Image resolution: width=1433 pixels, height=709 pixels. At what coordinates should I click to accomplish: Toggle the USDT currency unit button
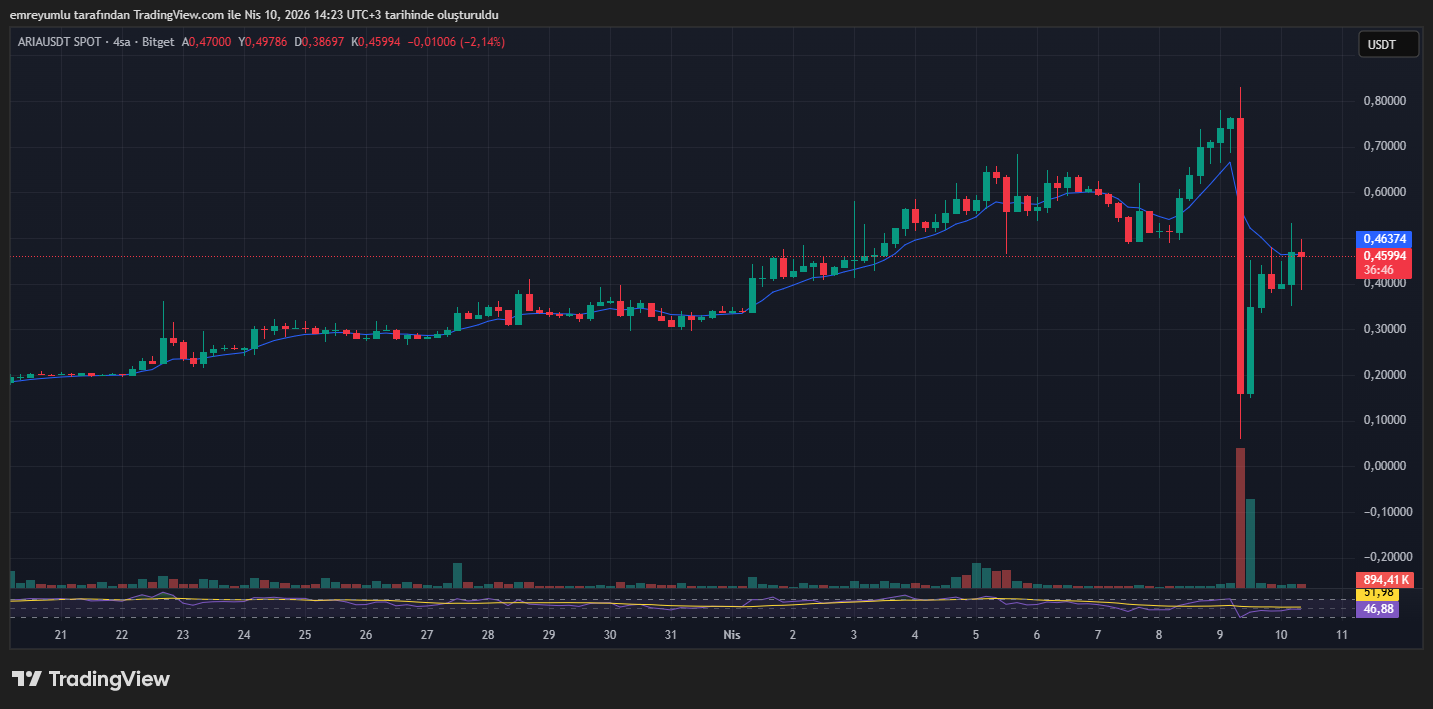coord(1388,44)
